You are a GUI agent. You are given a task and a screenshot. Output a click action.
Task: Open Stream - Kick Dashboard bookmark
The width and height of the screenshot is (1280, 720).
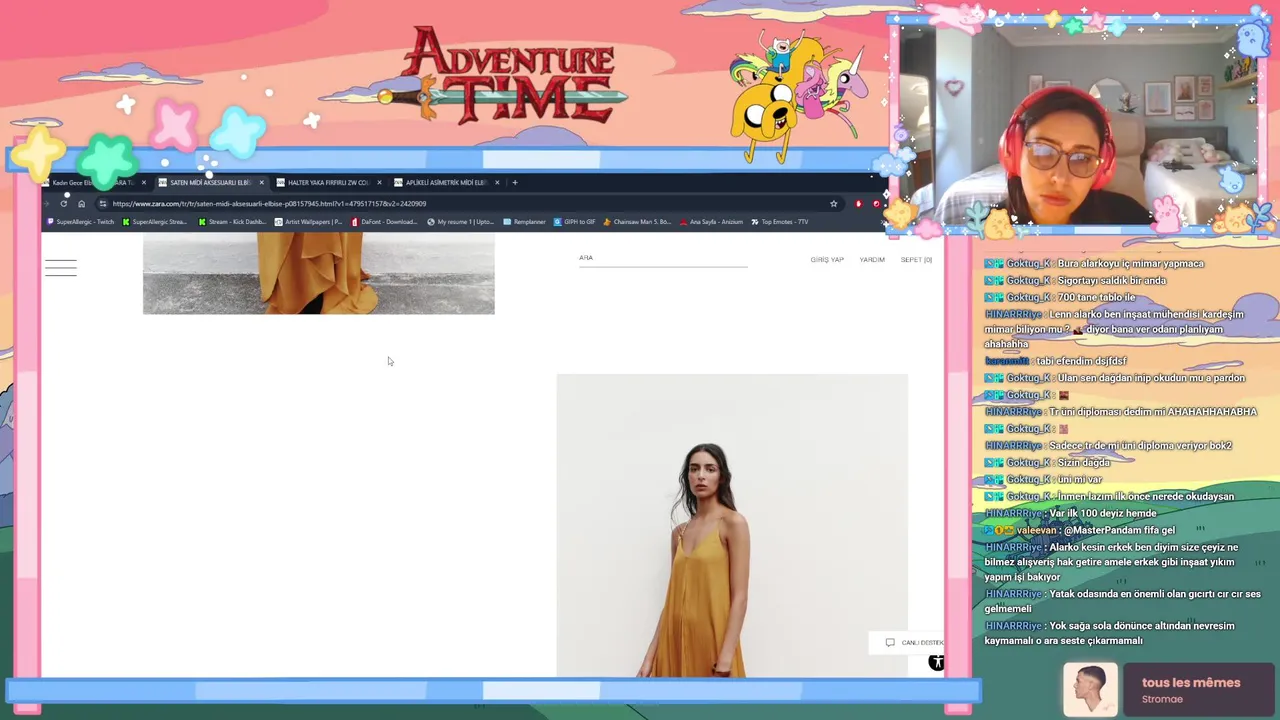(x=232, y=222)
